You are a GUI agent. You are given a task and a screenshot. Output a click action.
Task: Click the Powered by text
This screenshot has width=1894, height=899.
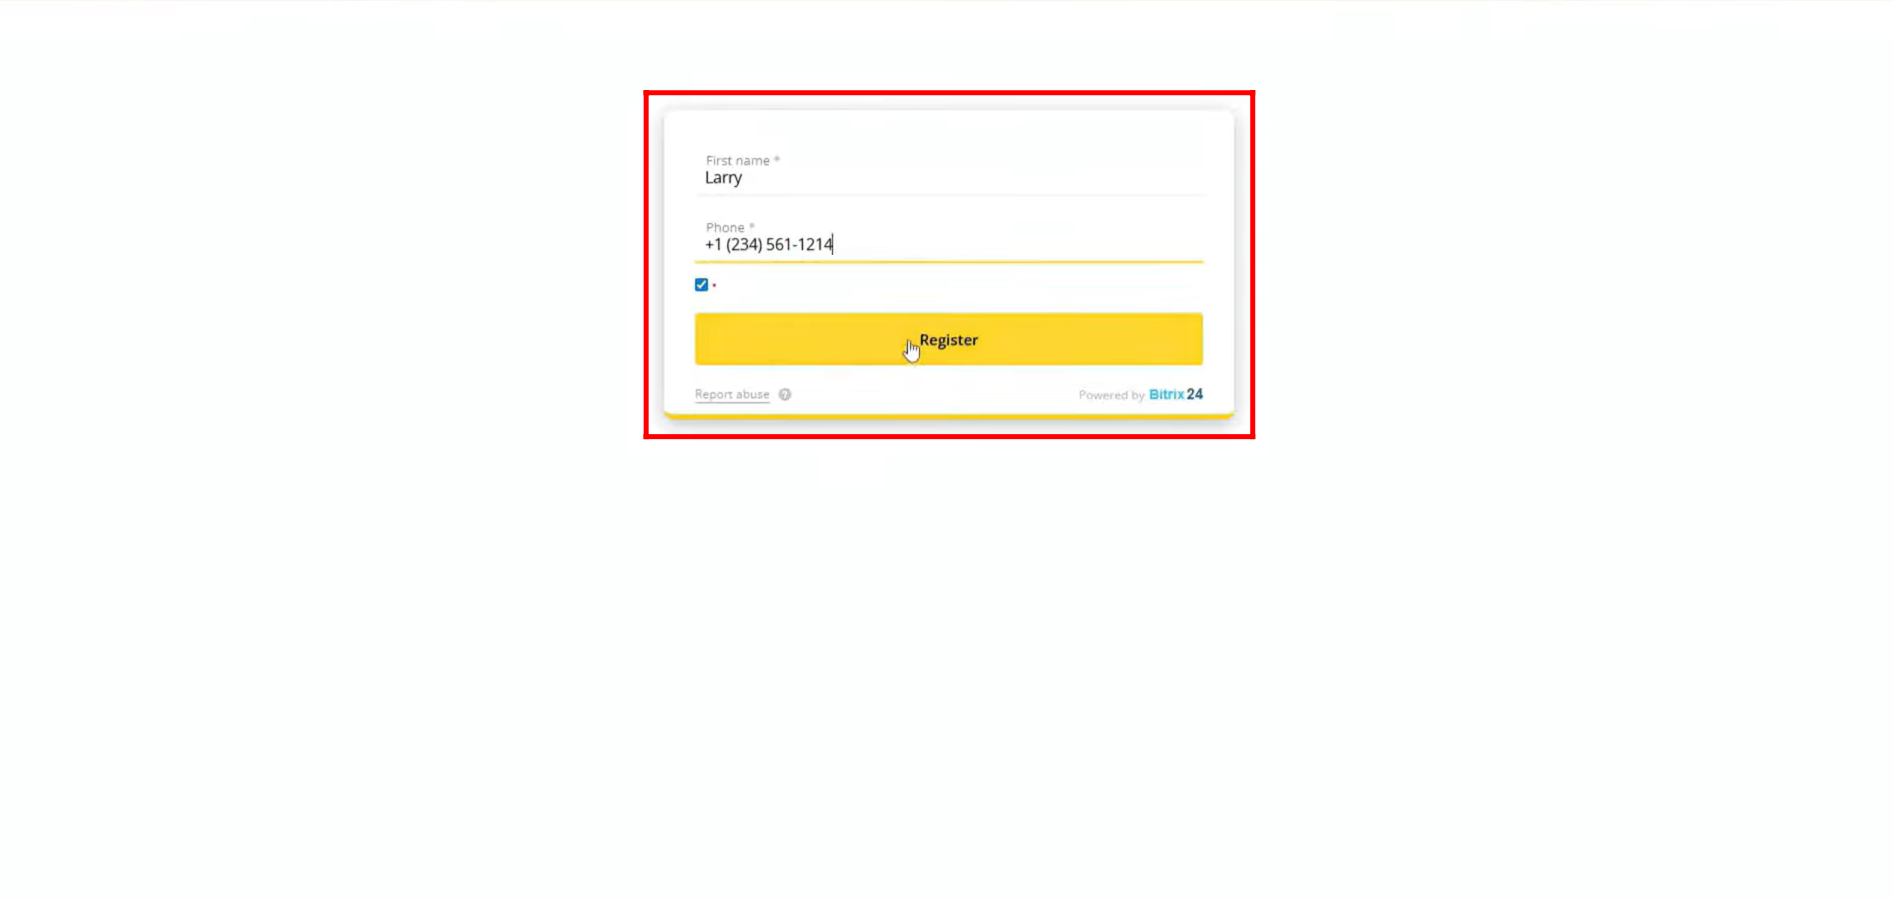[x=1111, y=395]
